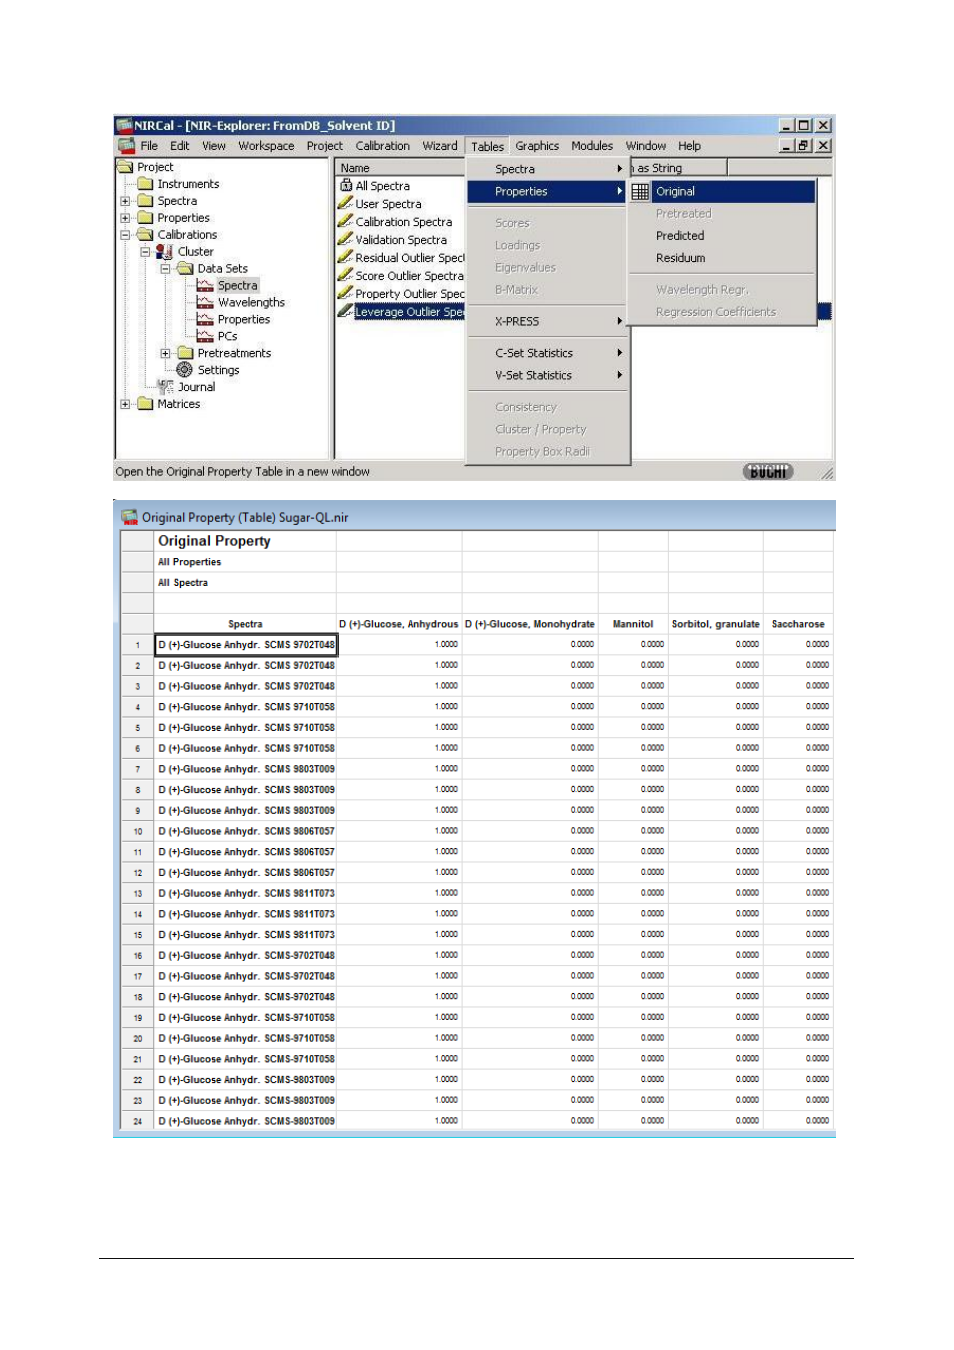Collapse the Cluster node
Viewport: 954px width, 1350px height.
145,252
